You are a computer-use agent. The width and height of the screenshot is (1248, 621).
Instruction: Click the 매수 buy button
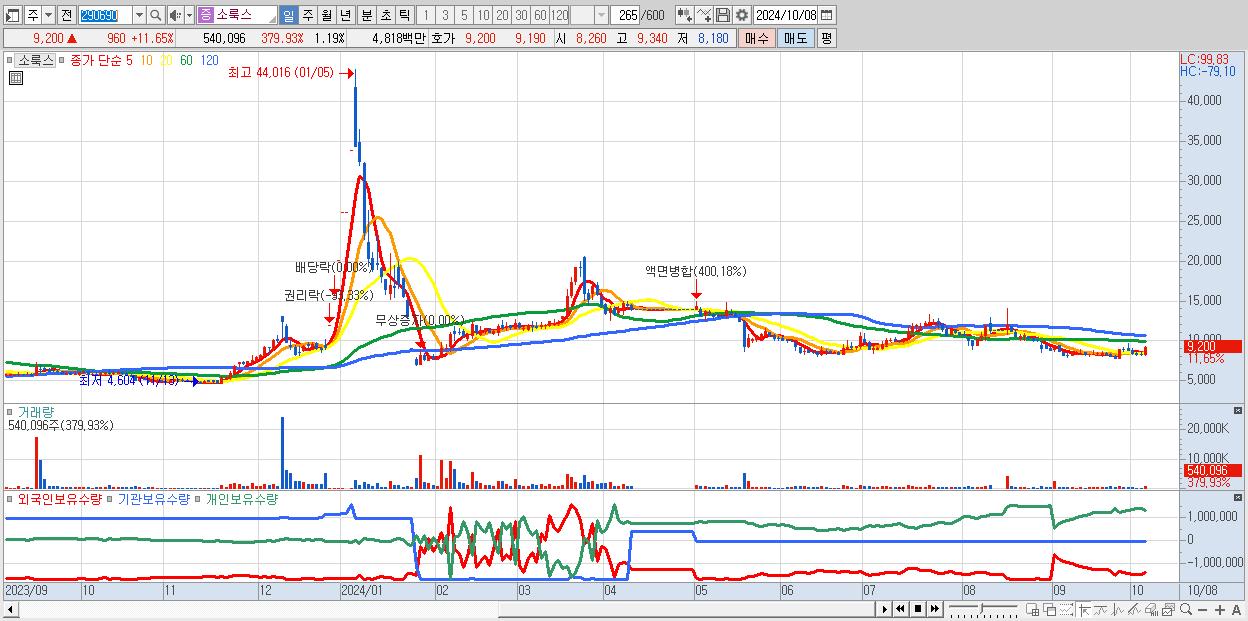pyautogui.click(x=757, y=38)
